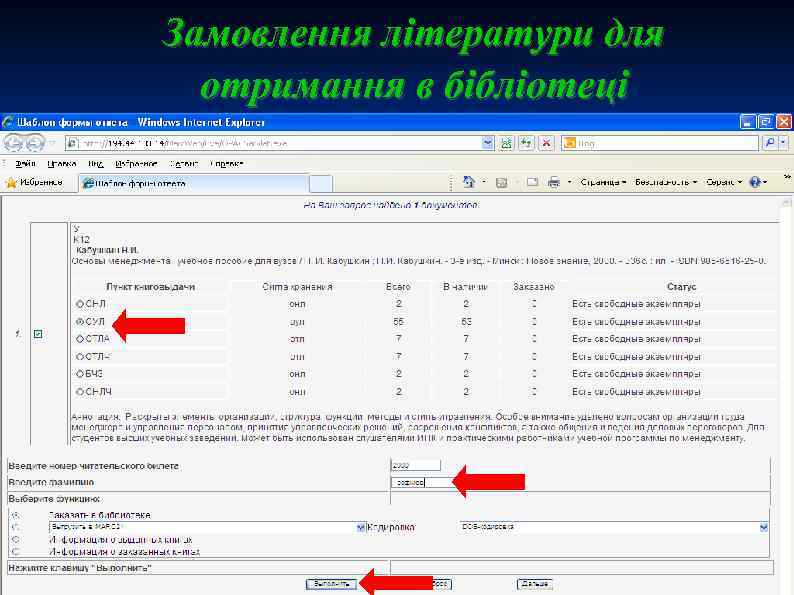This screenshot has height=595, width=794.
Task: Click the Home page icon
Action: pos(469,182)
